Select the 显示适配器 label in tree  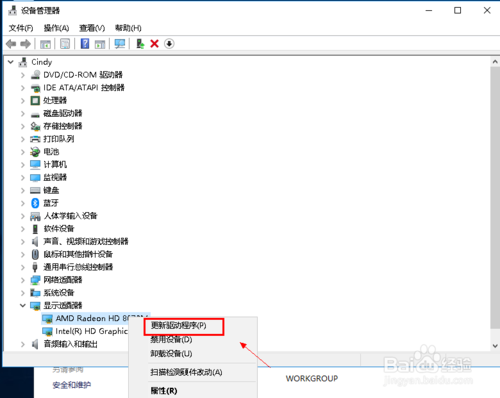pyautogui.click(x=63, y=306)
